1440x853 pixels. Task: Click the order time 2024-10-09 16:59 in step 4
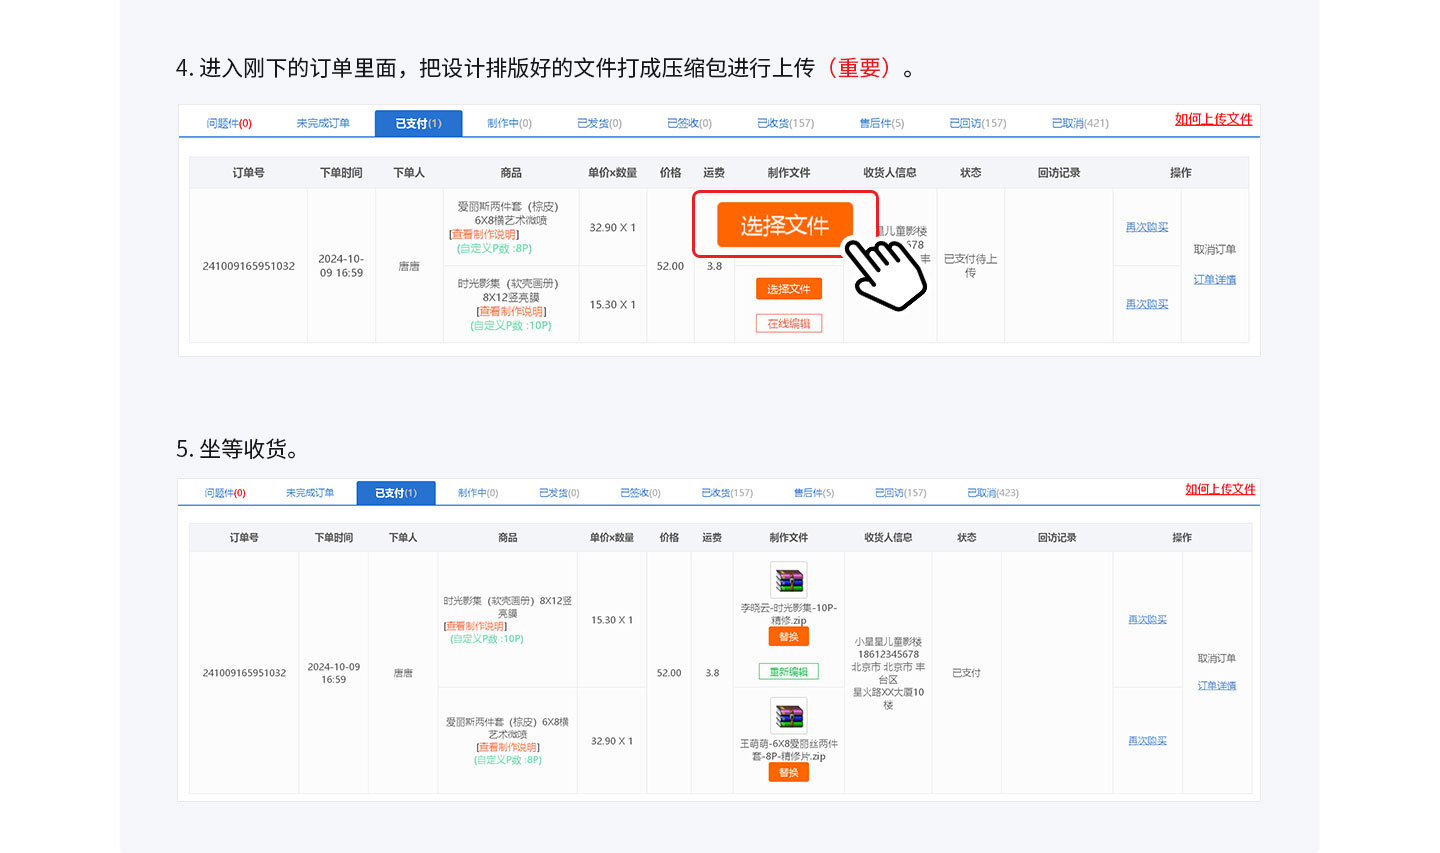coord(341,265)
